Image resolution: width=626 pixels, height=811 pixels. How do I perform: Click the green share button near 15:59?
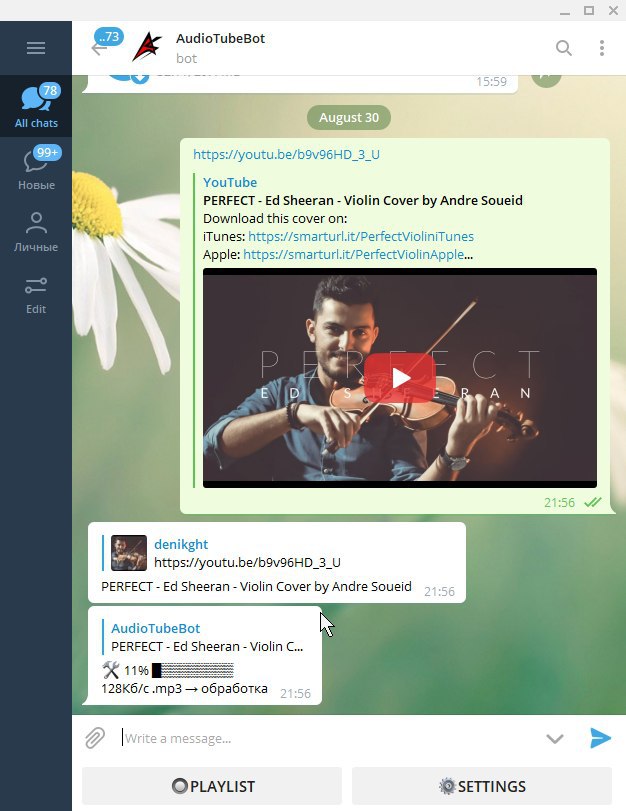546,79
